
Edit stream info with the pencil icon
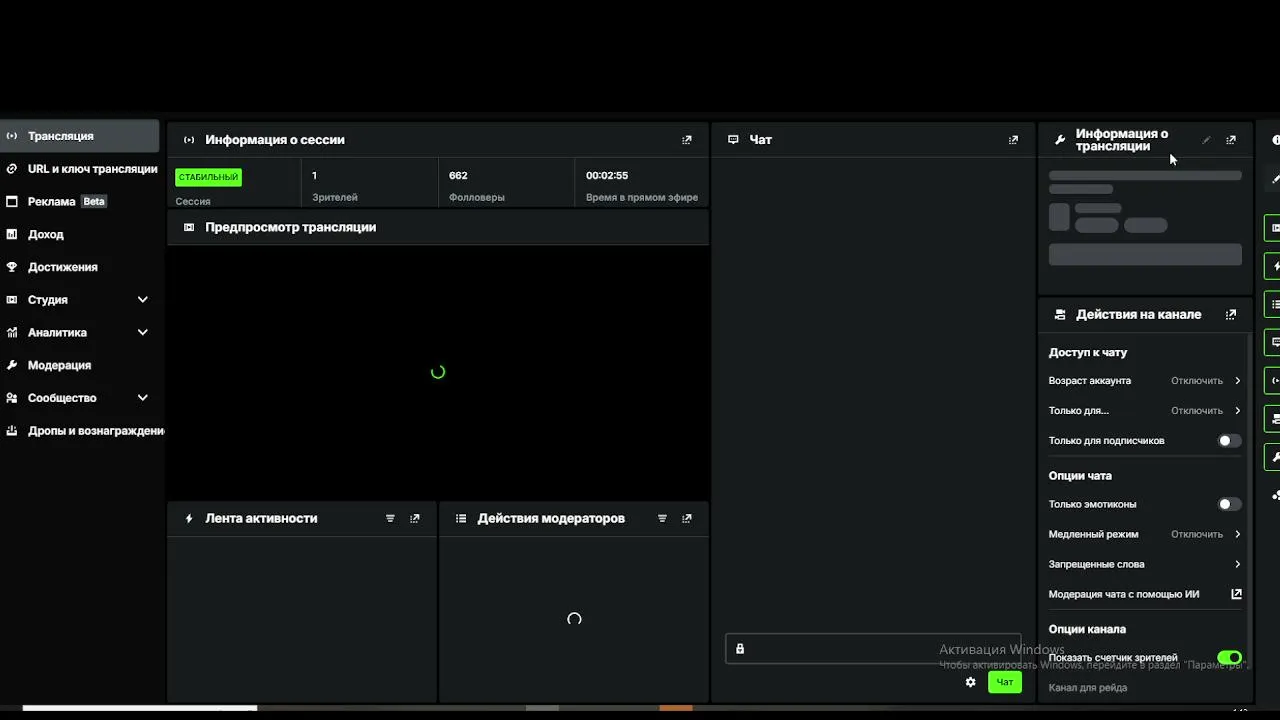point(1206,140)
